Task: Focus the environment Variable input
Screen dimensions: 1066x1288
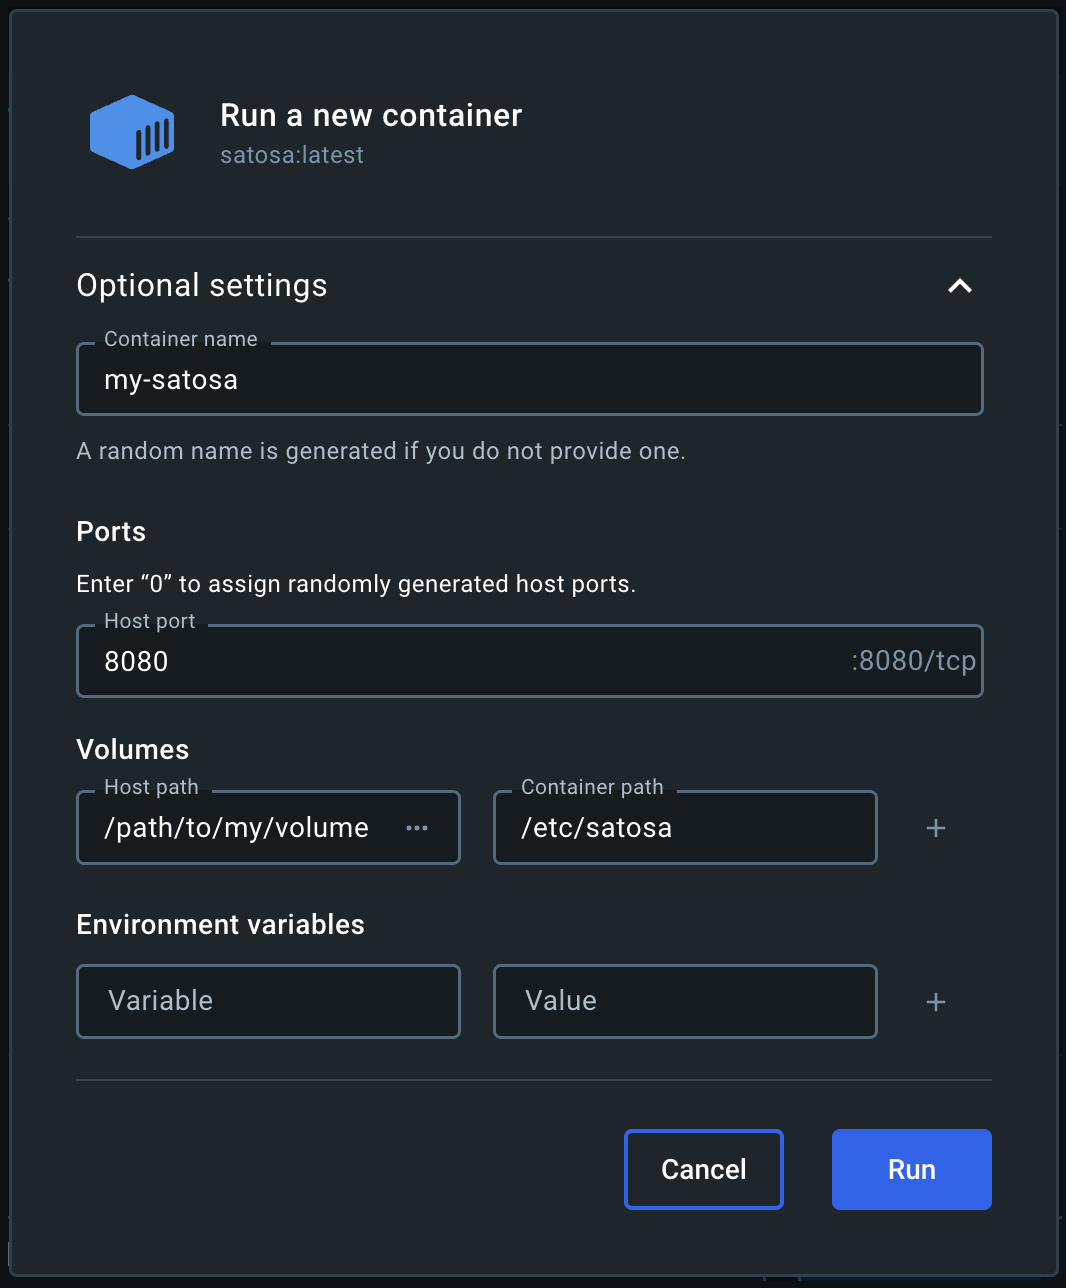Action: coord(268,1001)
